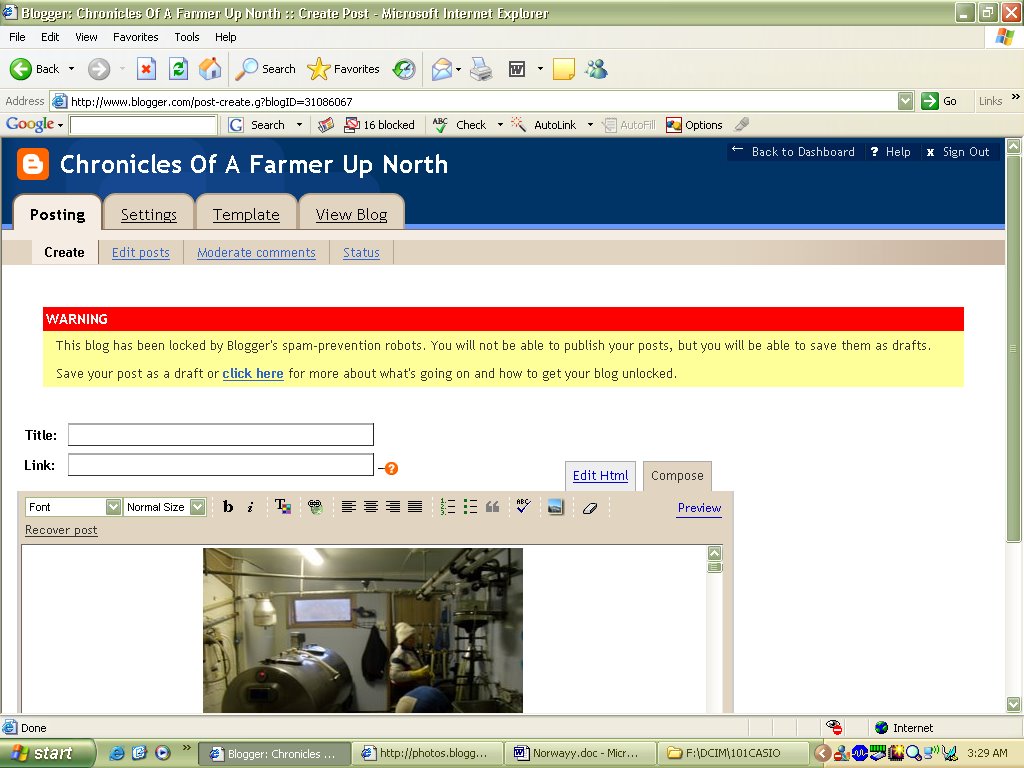Click the bold formatting icon
The image size is (1024, 768).
pyautogui.click(x=228, y=507)
